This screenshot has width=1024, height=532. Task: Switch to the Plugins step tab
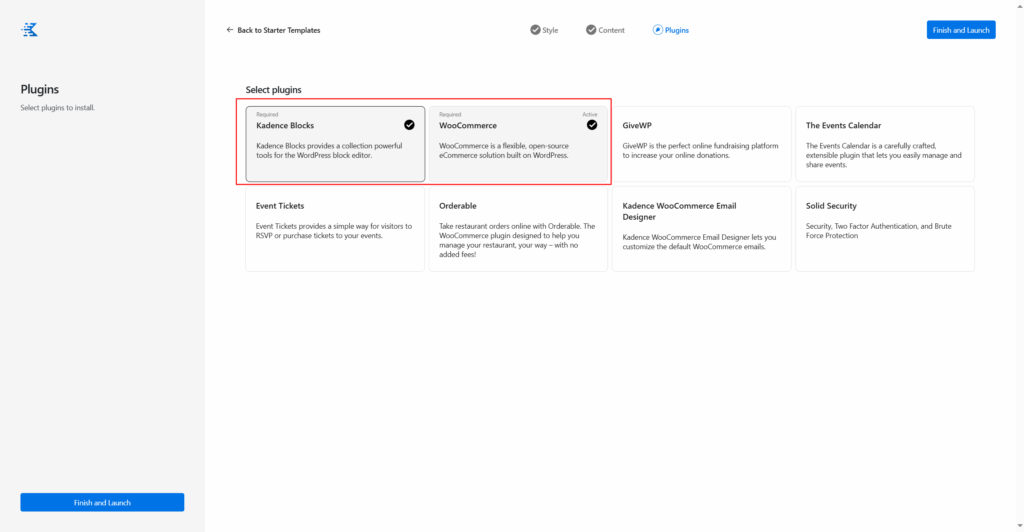677,30
